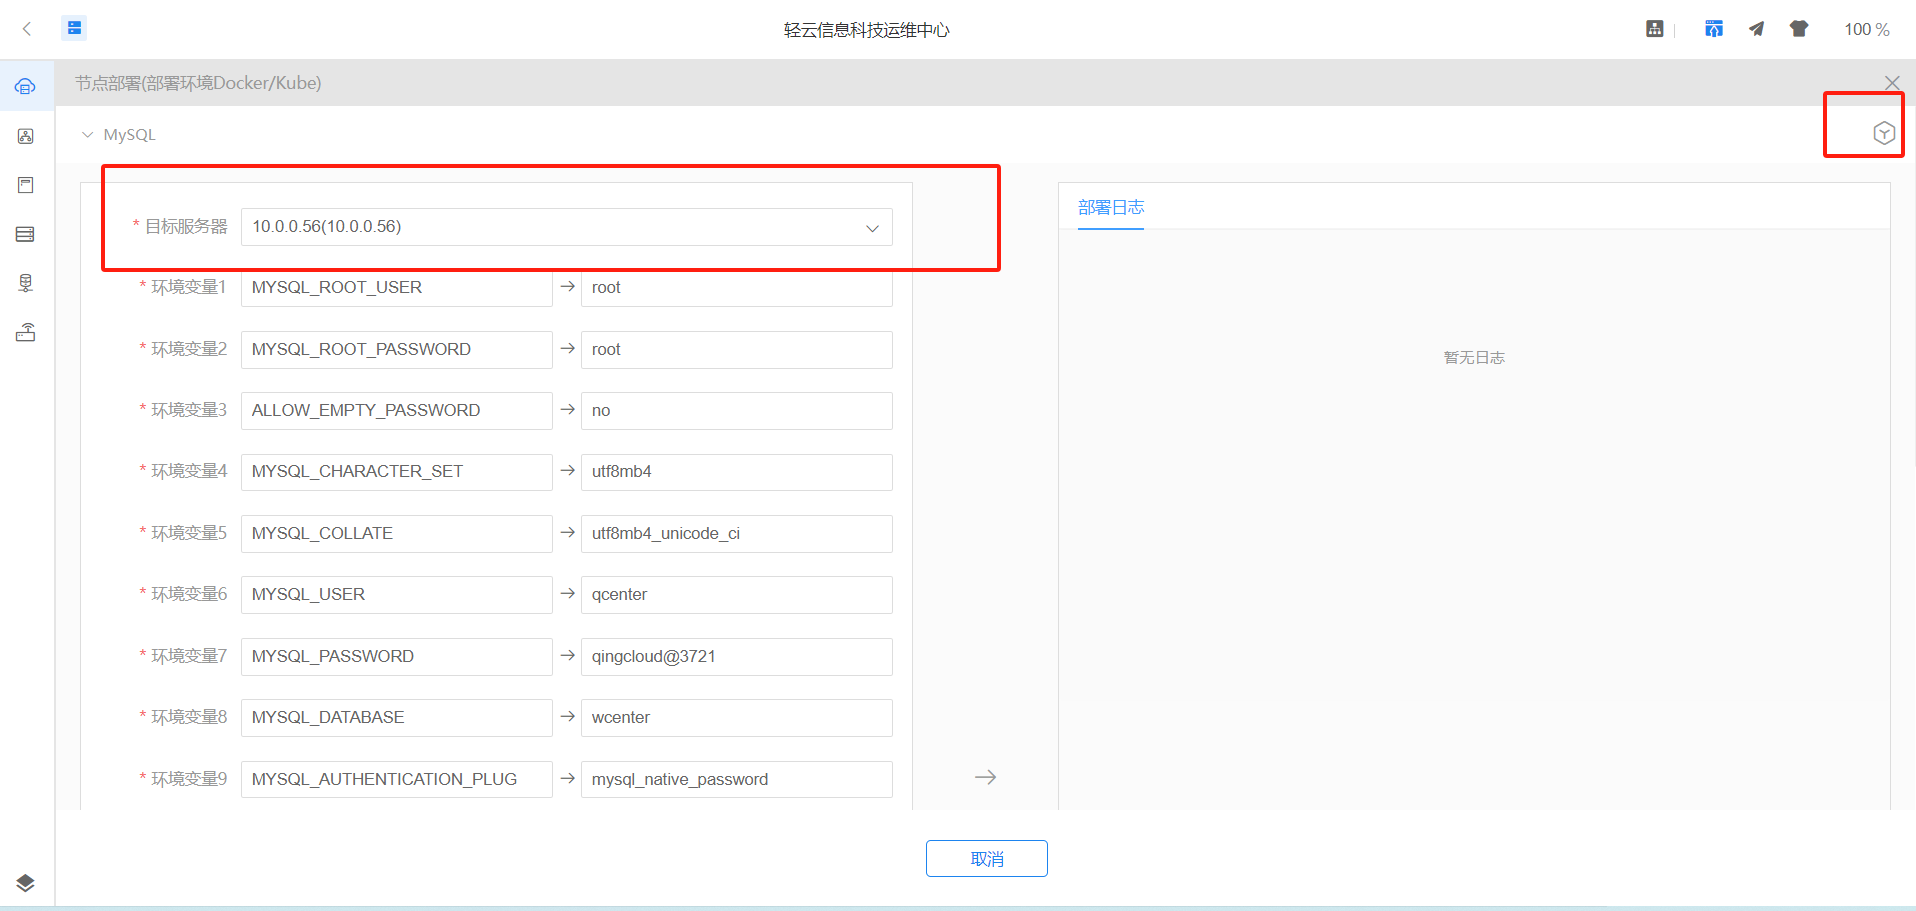Screen dimensions: 1916x911
Task: Switch to the 部署日志 tab
Action: pyautogui.click(x=1111, y=207)
